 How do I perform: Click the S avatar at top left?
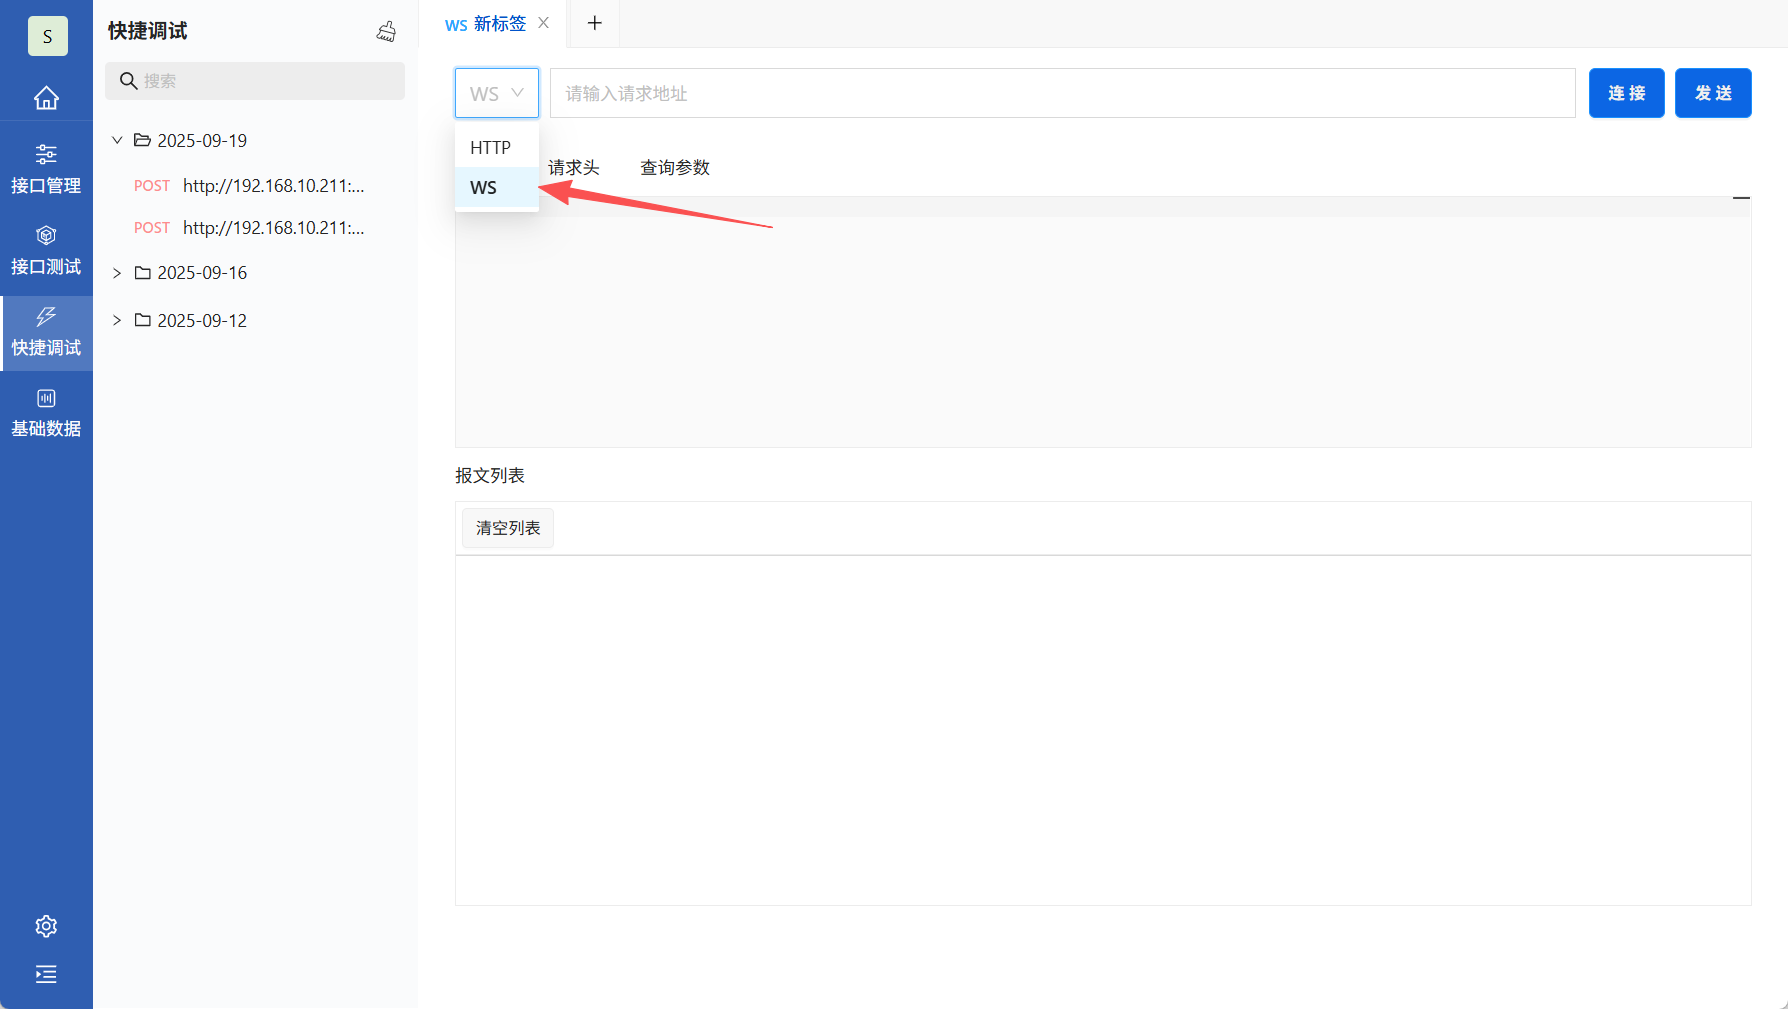47,36
